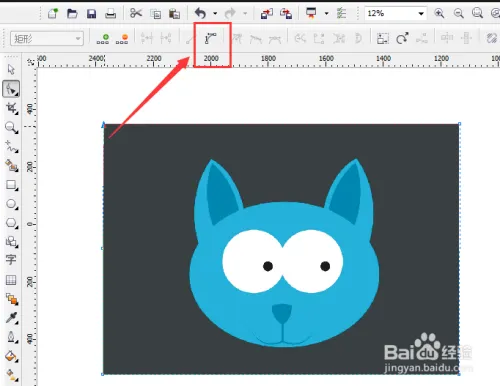Select the Pick tool arrow
The height and width of the screenshot is (386, 500).
tap(11, 69)
